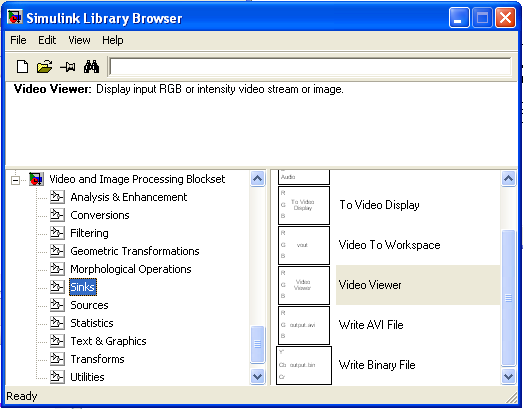Click the Transforms library icon
The height and width of the screenshot is (409, 523).
click(57, 359)
